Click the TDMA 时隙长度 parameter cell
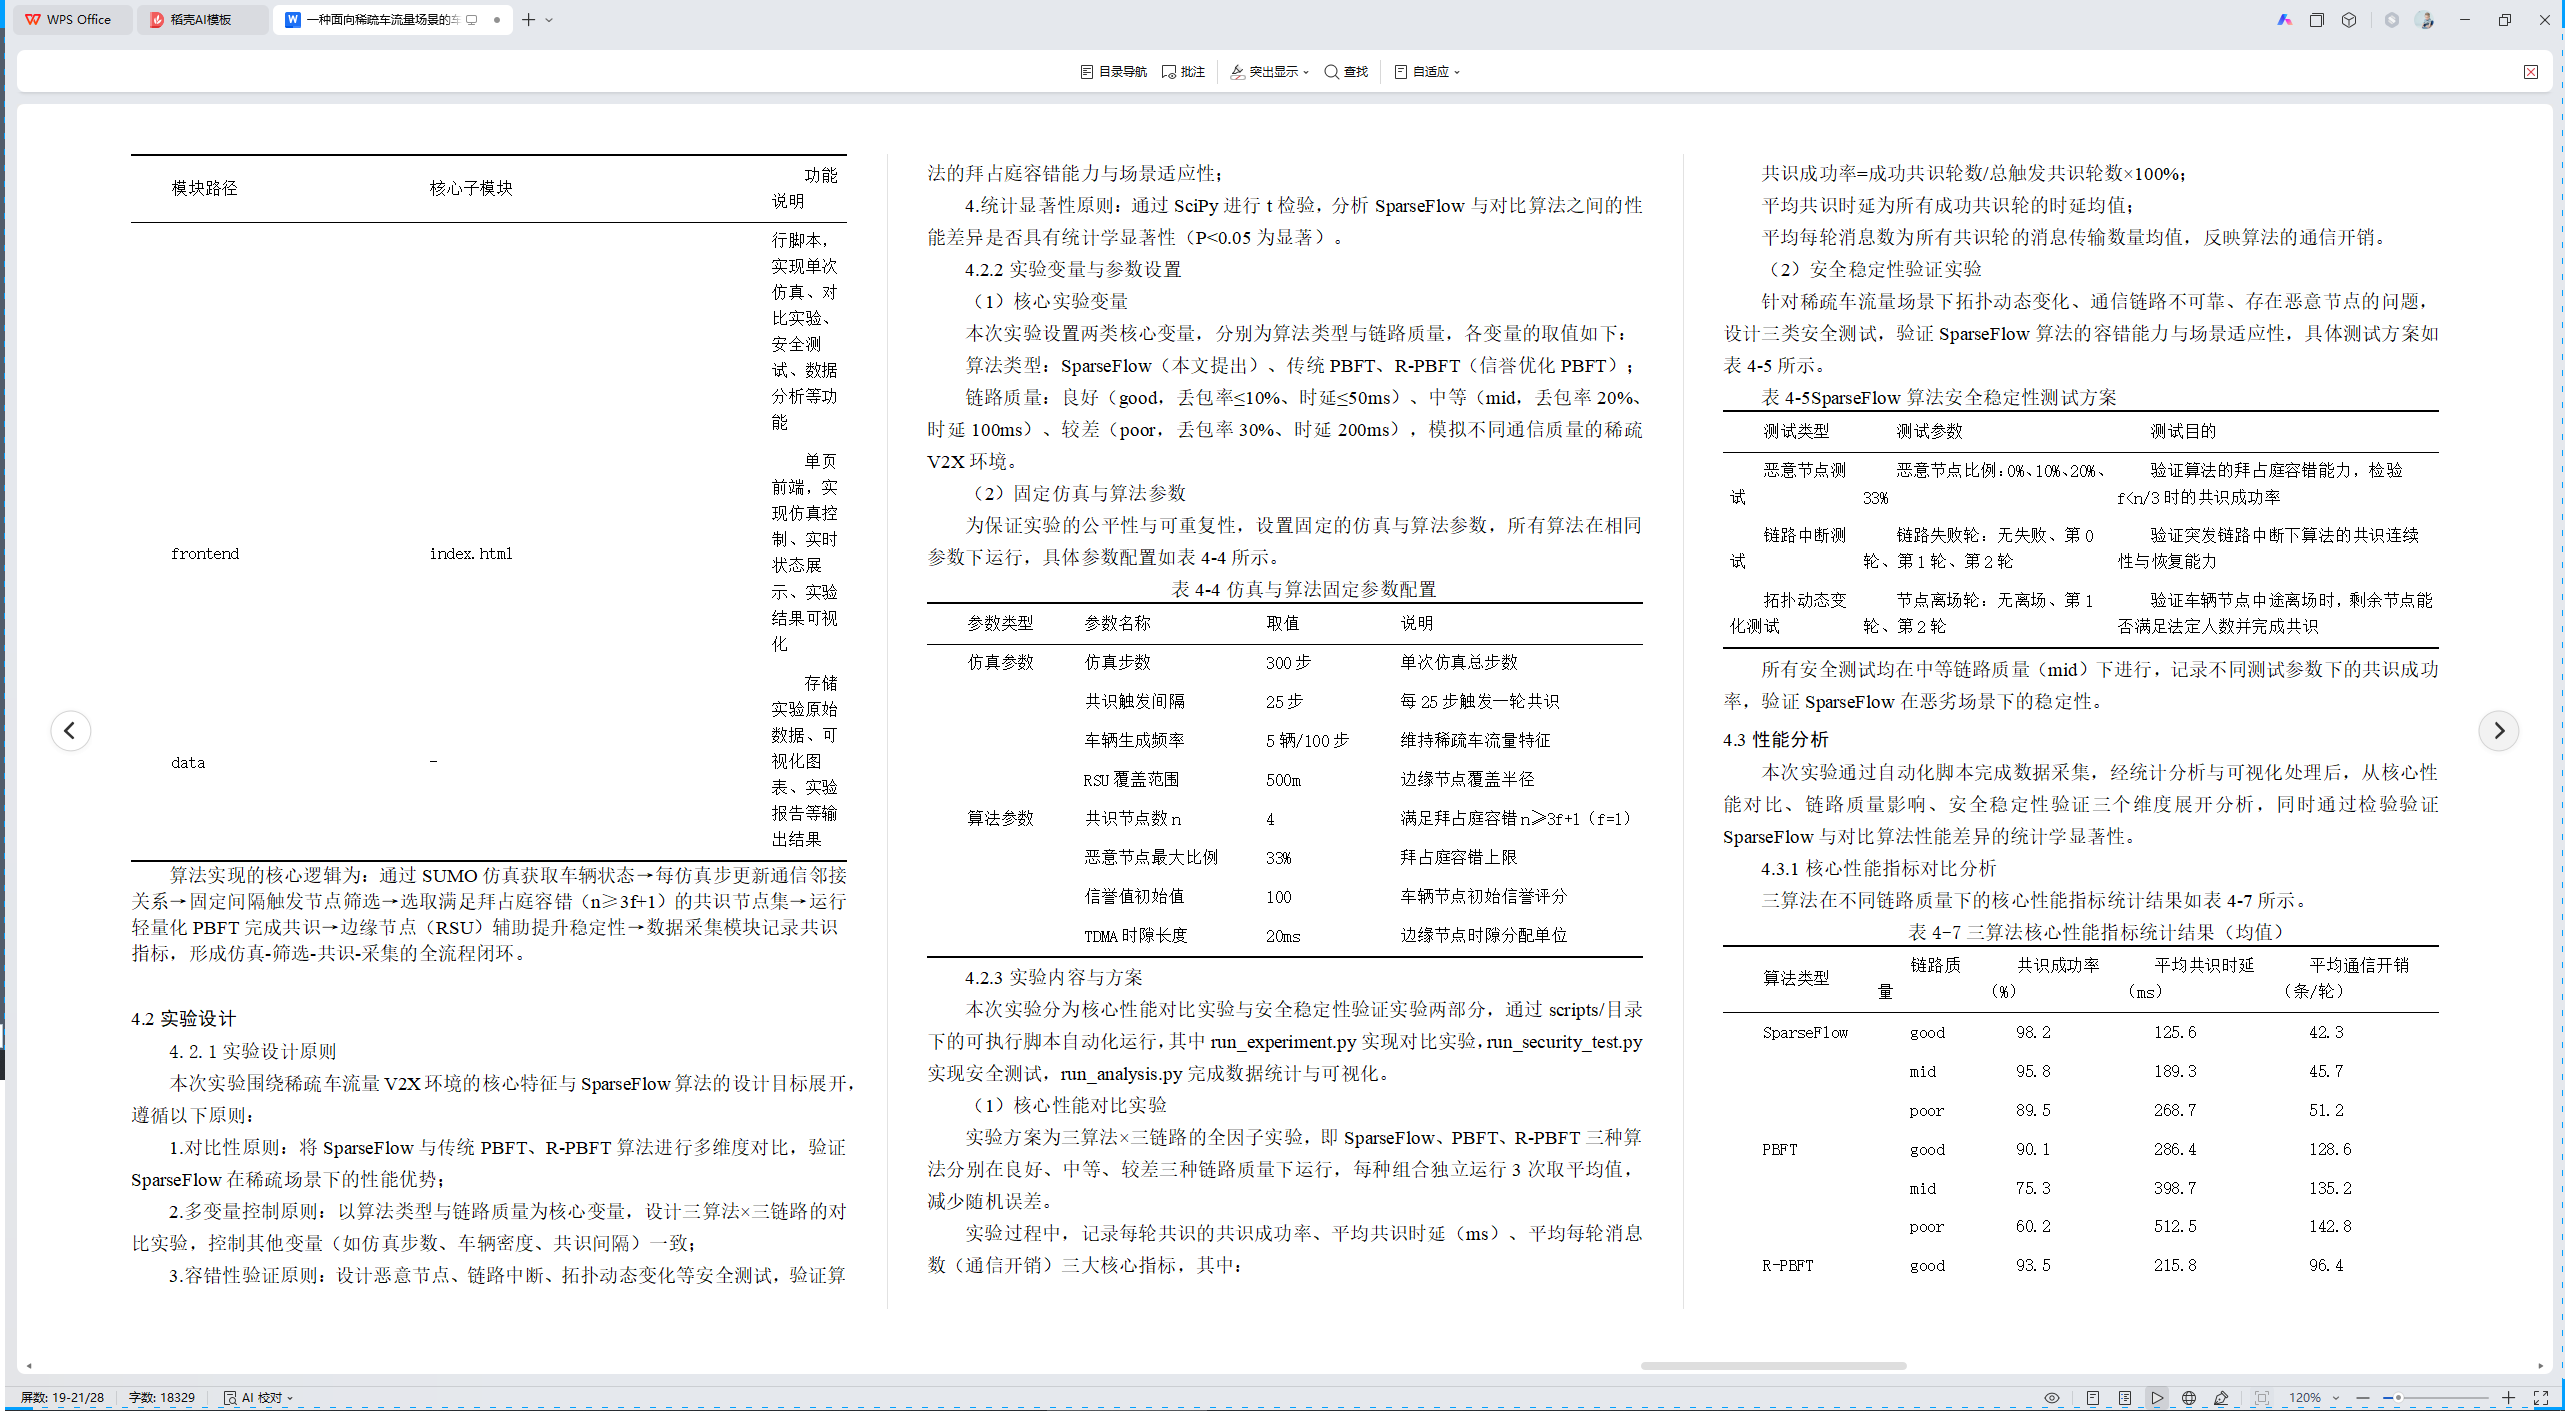Viewport: 2565px width, 1411px height. (x=1135, y=936)
